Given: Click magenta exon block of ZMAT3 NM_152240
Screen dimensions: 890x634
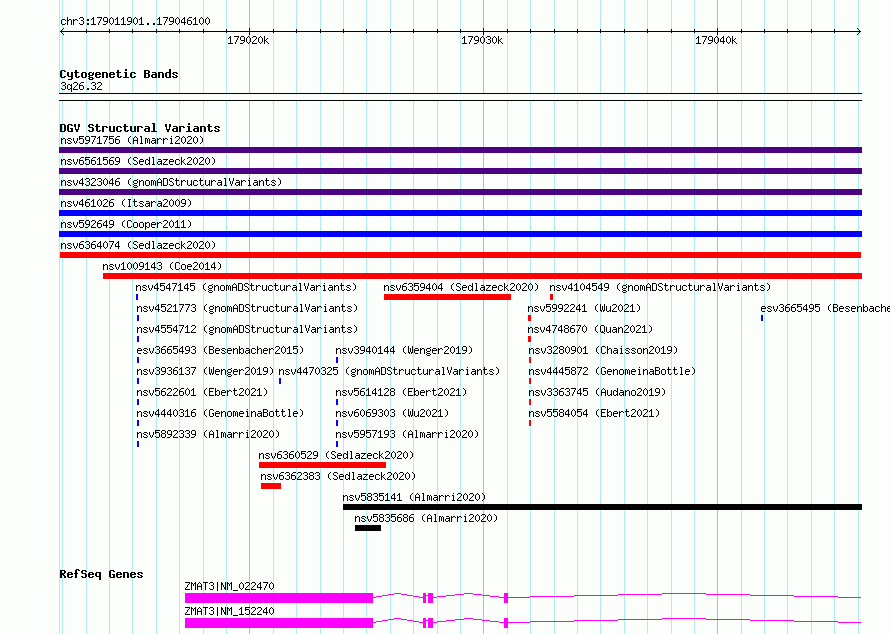Looking at the screenshot, I should tap(279, 623).
